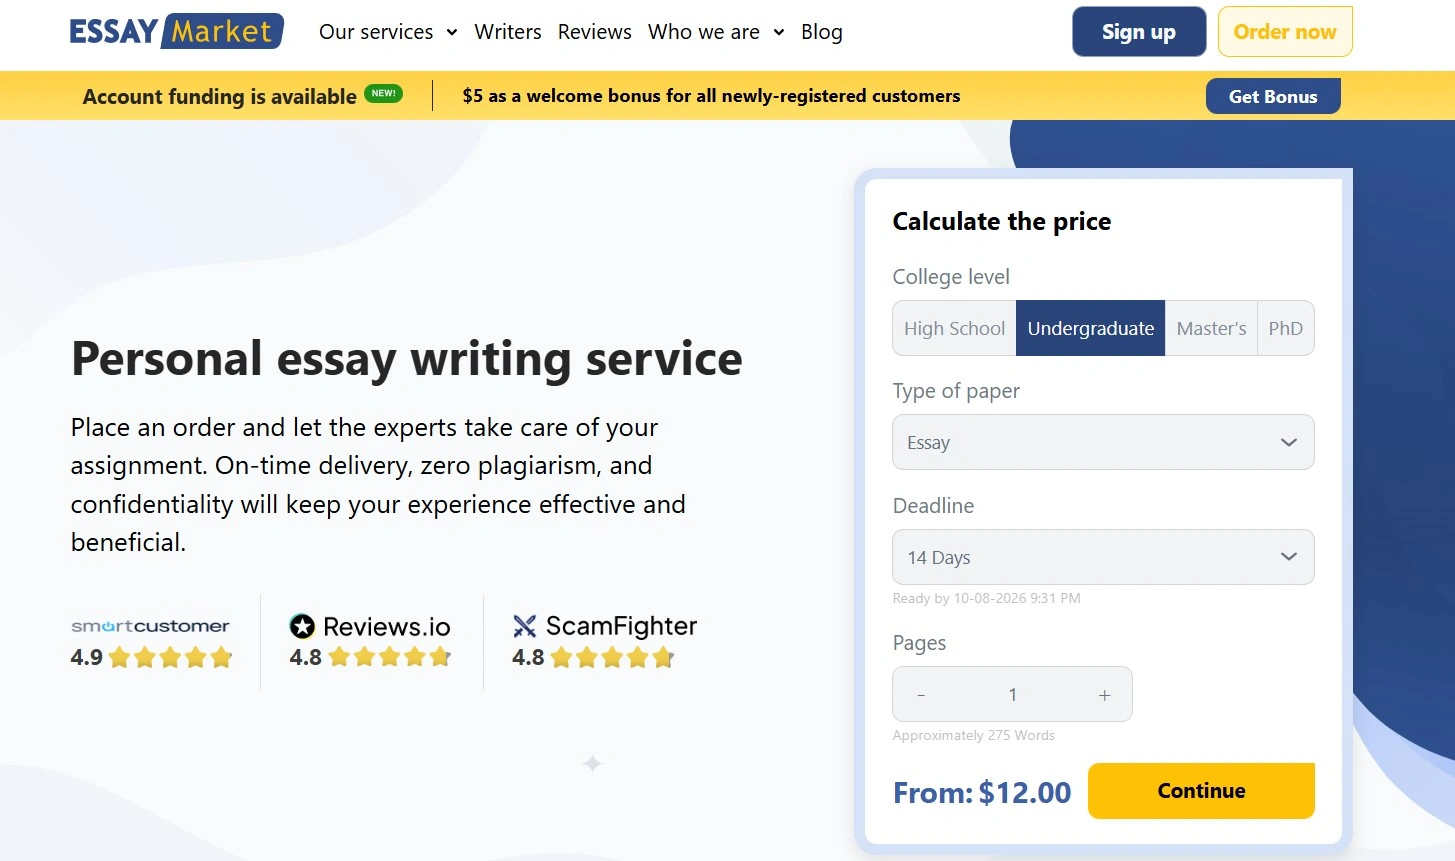Select High School college level
Image resolution: width=1455 pixels, height=861 pixels.
tap(954, 328)
